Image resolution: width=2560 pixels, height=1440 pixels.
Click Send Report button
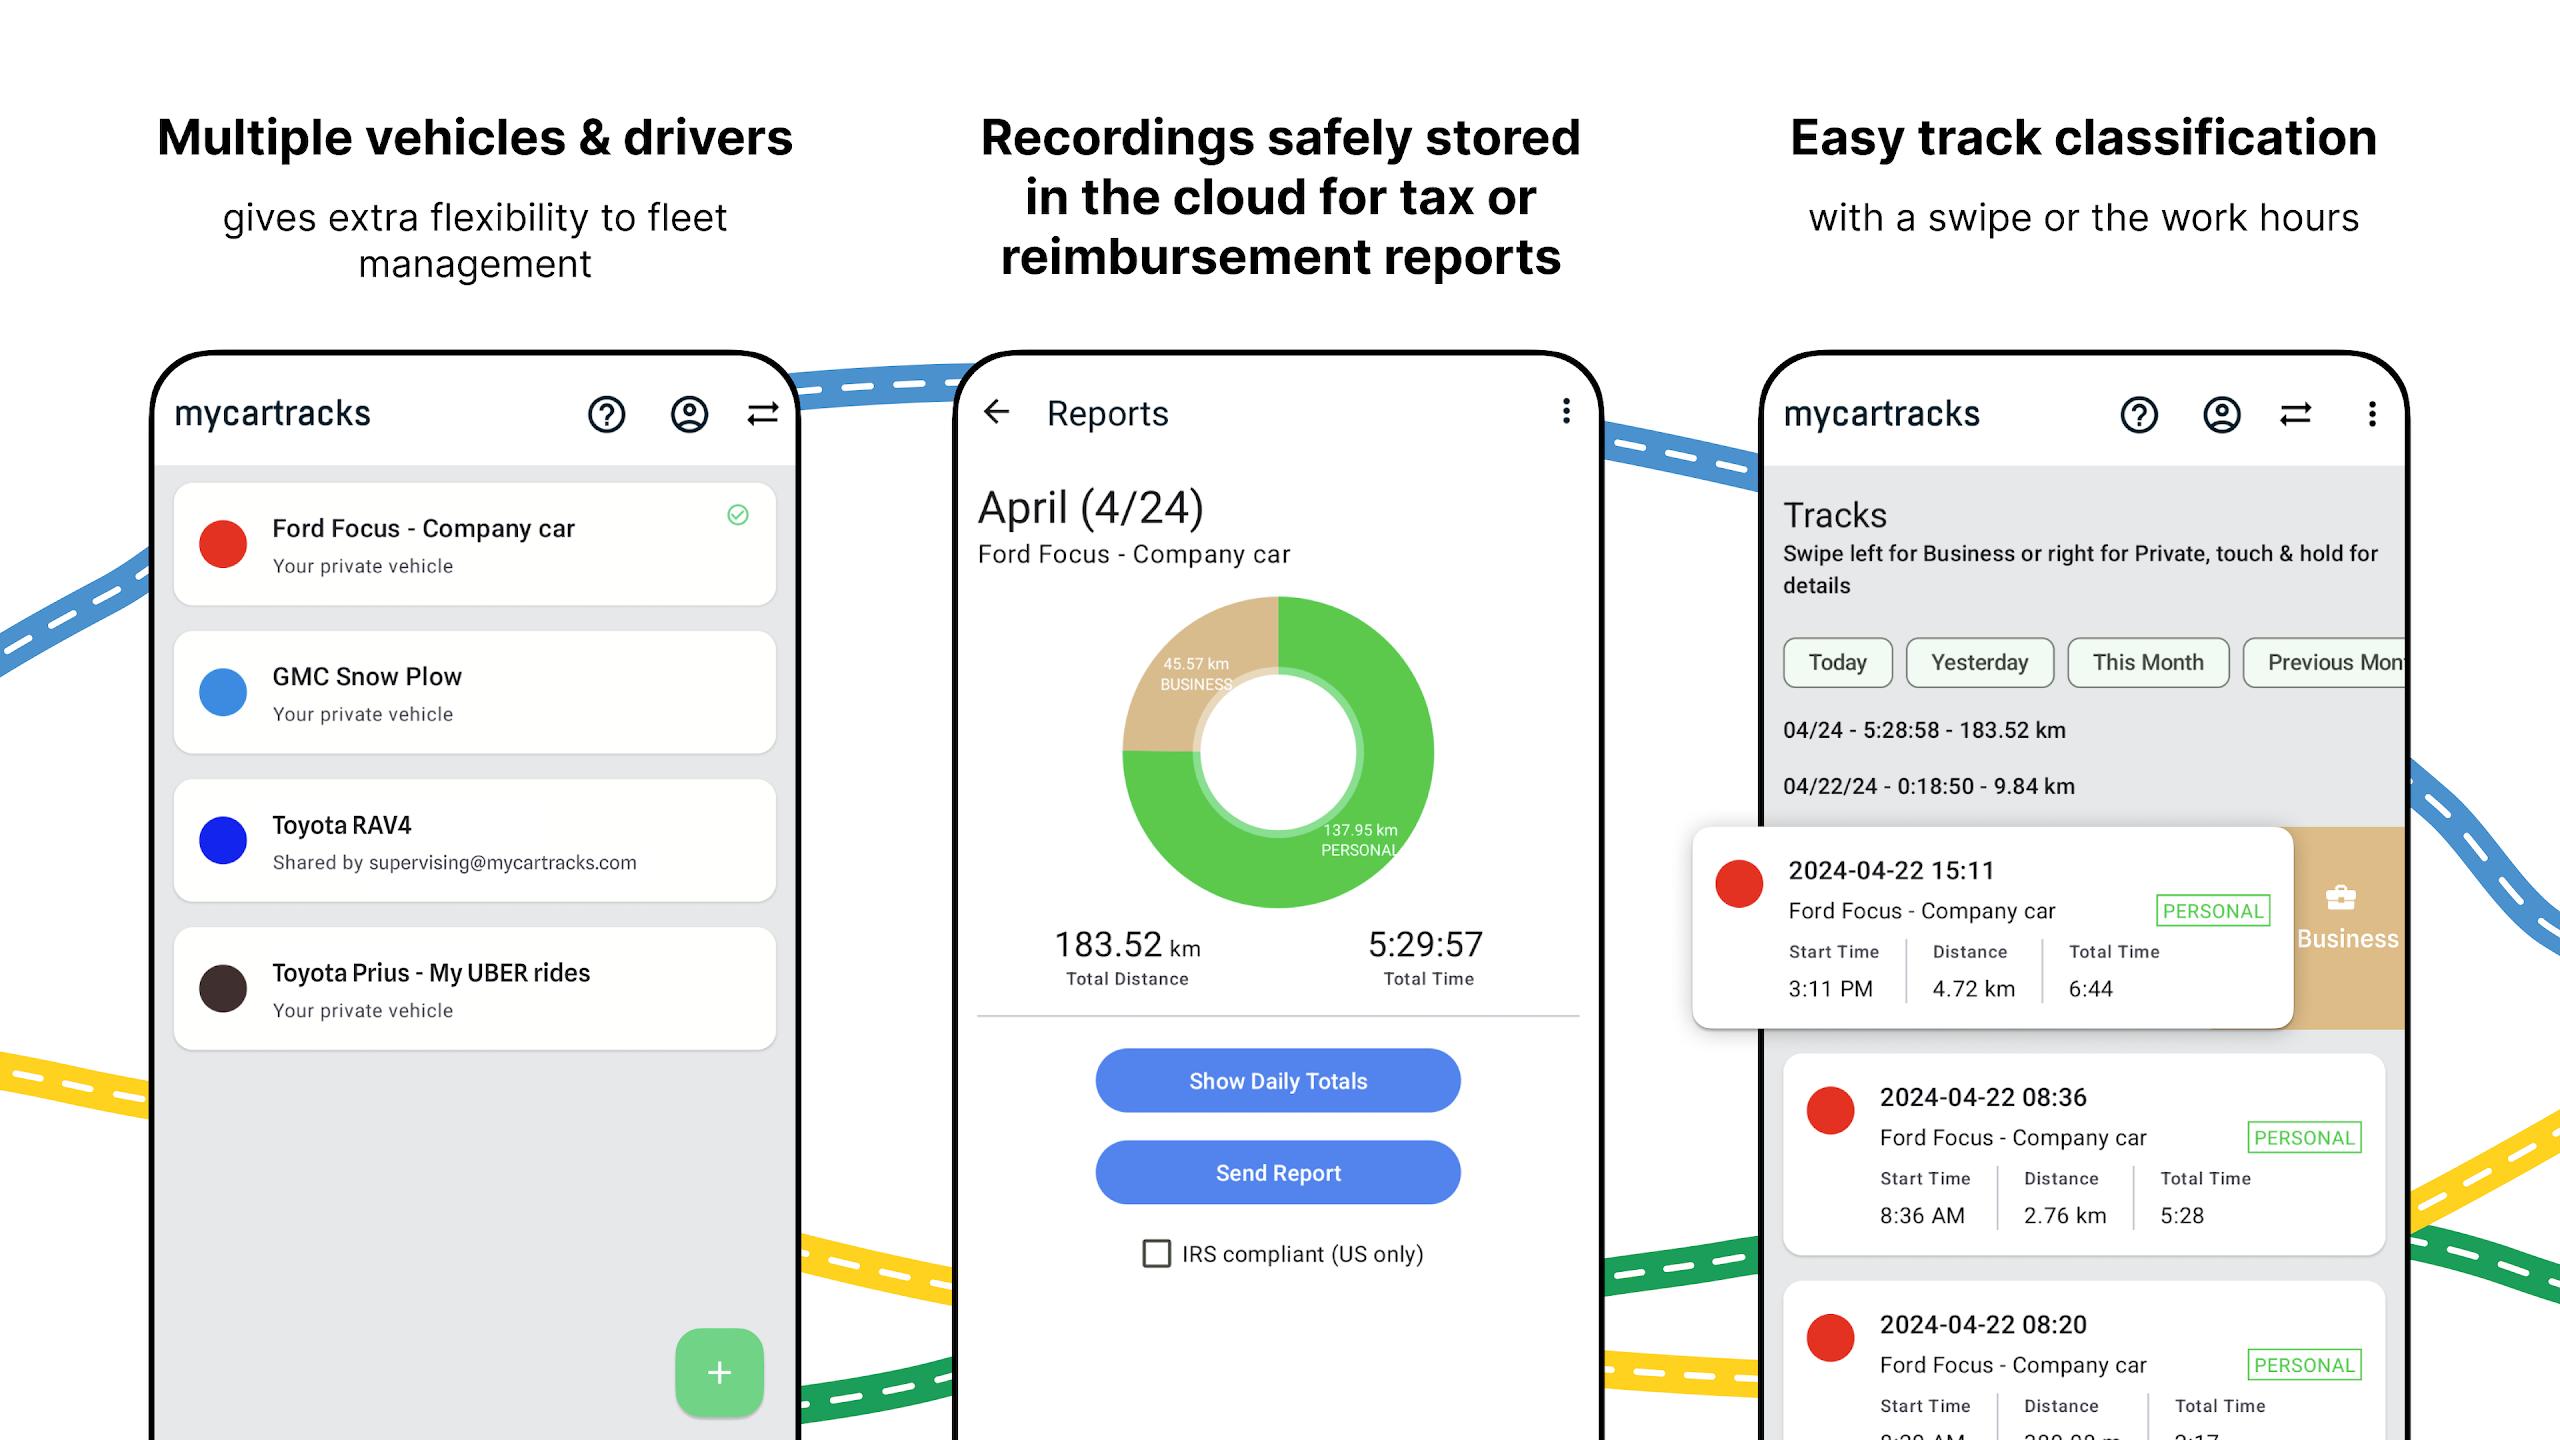1278,1169
